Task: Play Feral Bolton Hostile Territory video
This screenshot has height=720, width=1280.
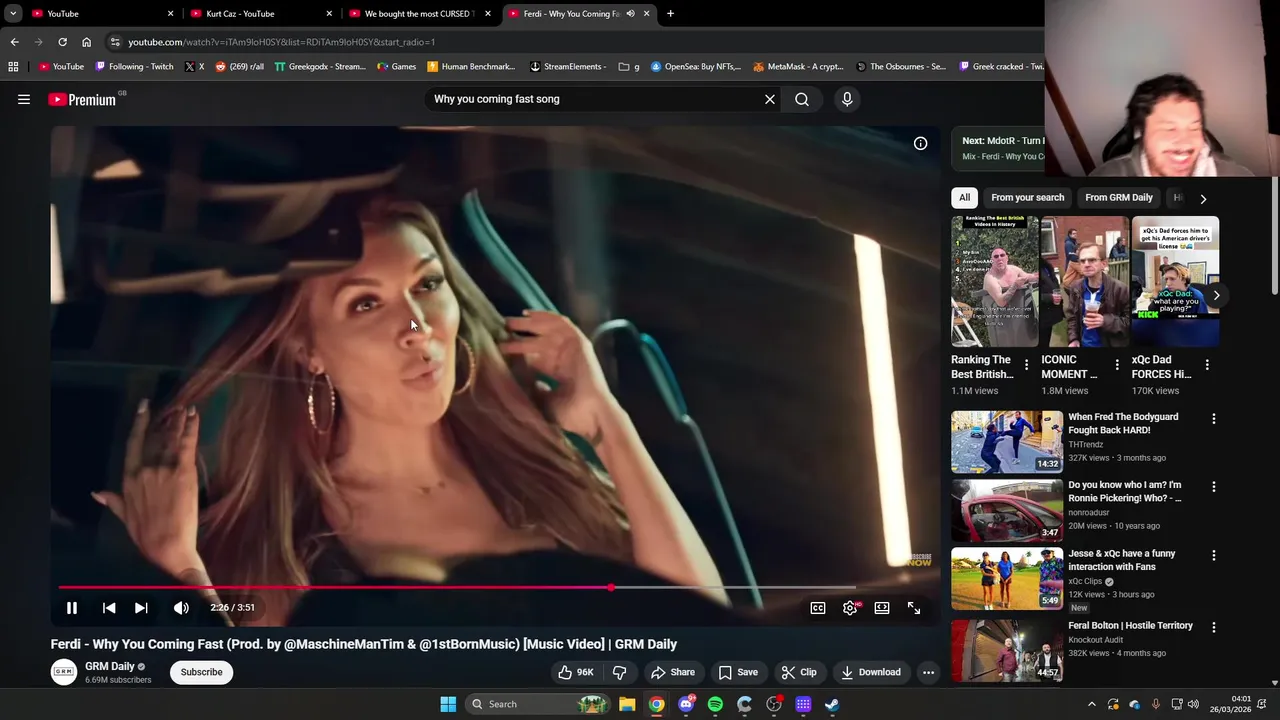Action: tap(1007, 650)
